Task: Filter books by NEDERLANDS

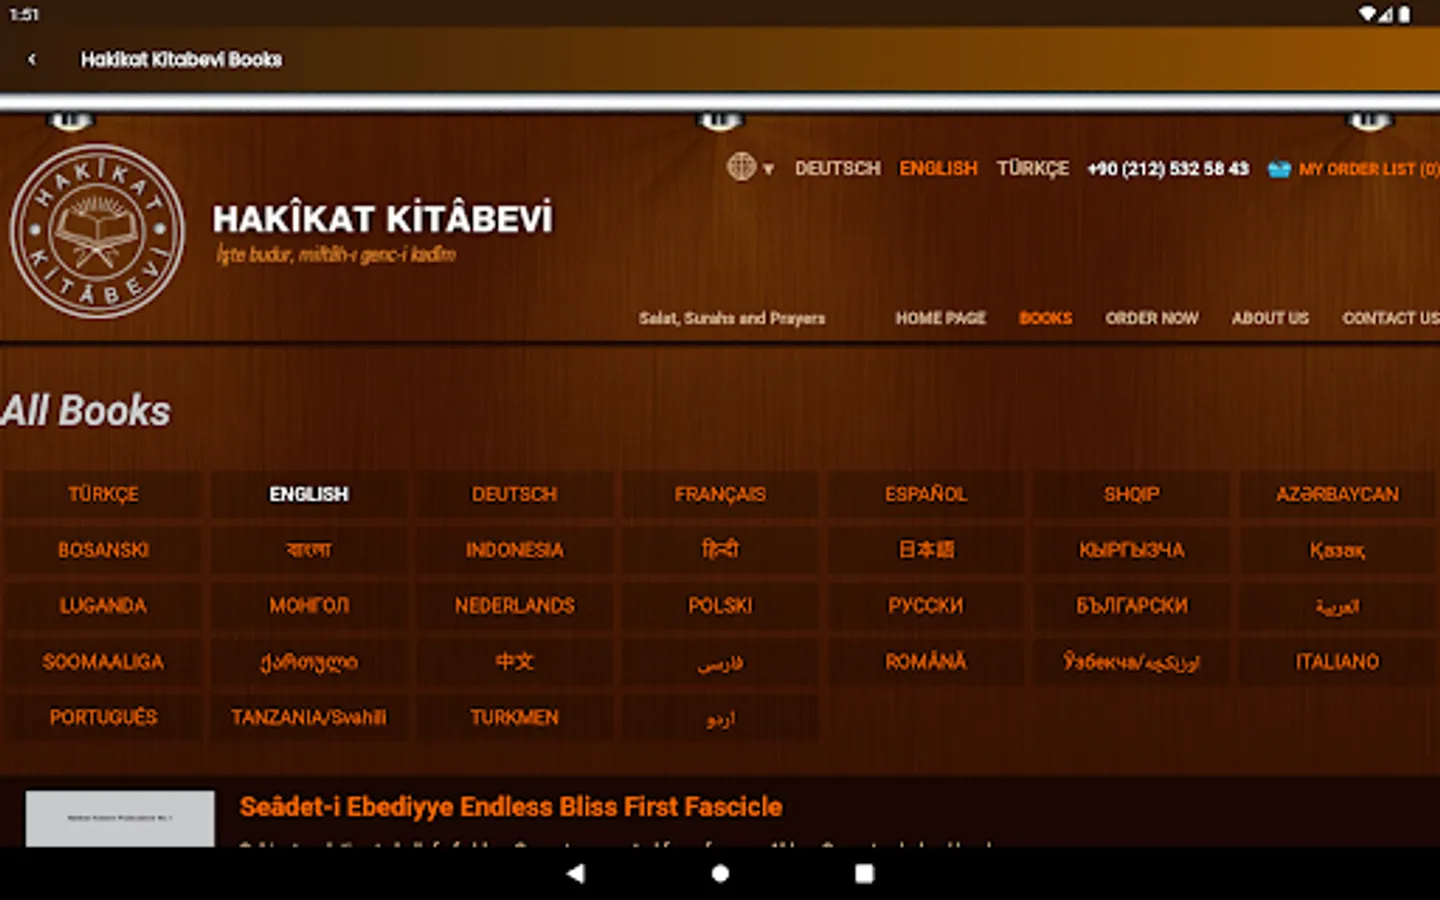Action: pos(514,606)
